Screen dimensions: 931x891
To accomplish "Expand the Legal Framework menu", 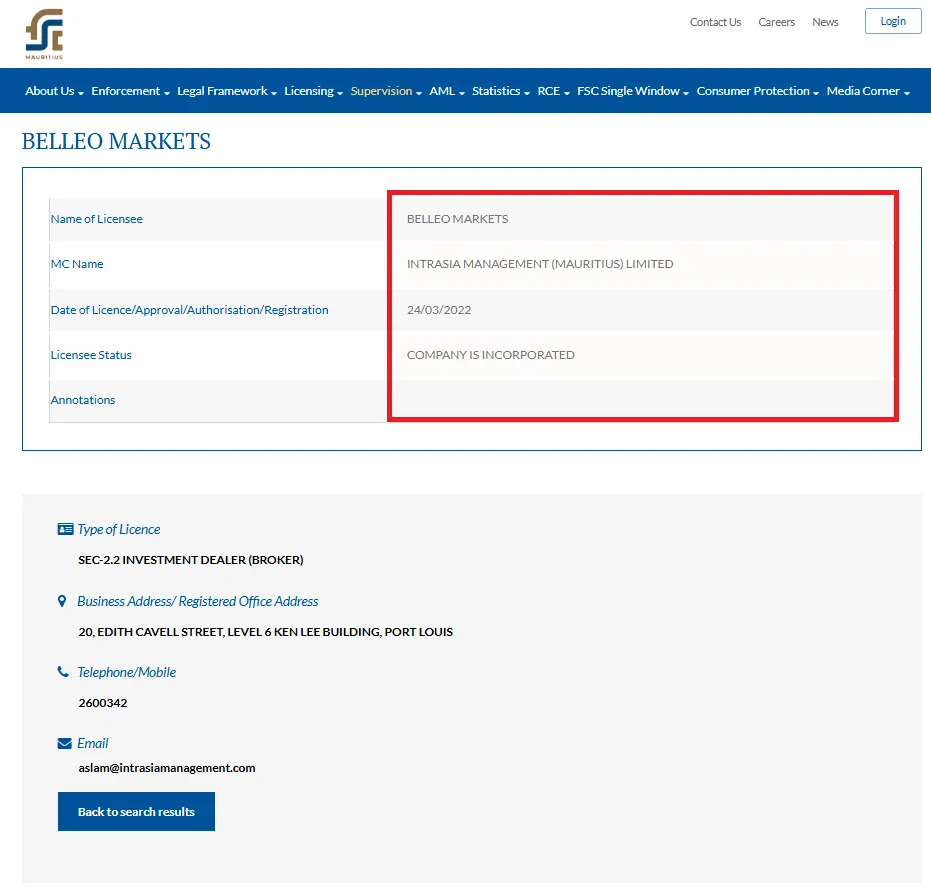I will click(x=226, y=91).
